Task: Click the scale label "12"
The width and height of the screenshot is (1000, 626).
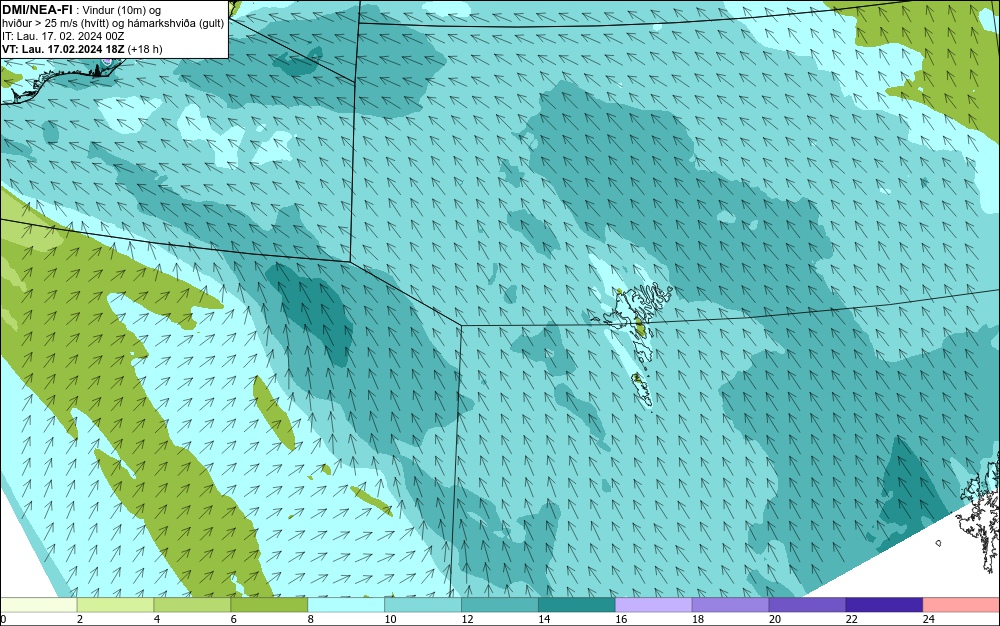Action: (x=467, y=619)
